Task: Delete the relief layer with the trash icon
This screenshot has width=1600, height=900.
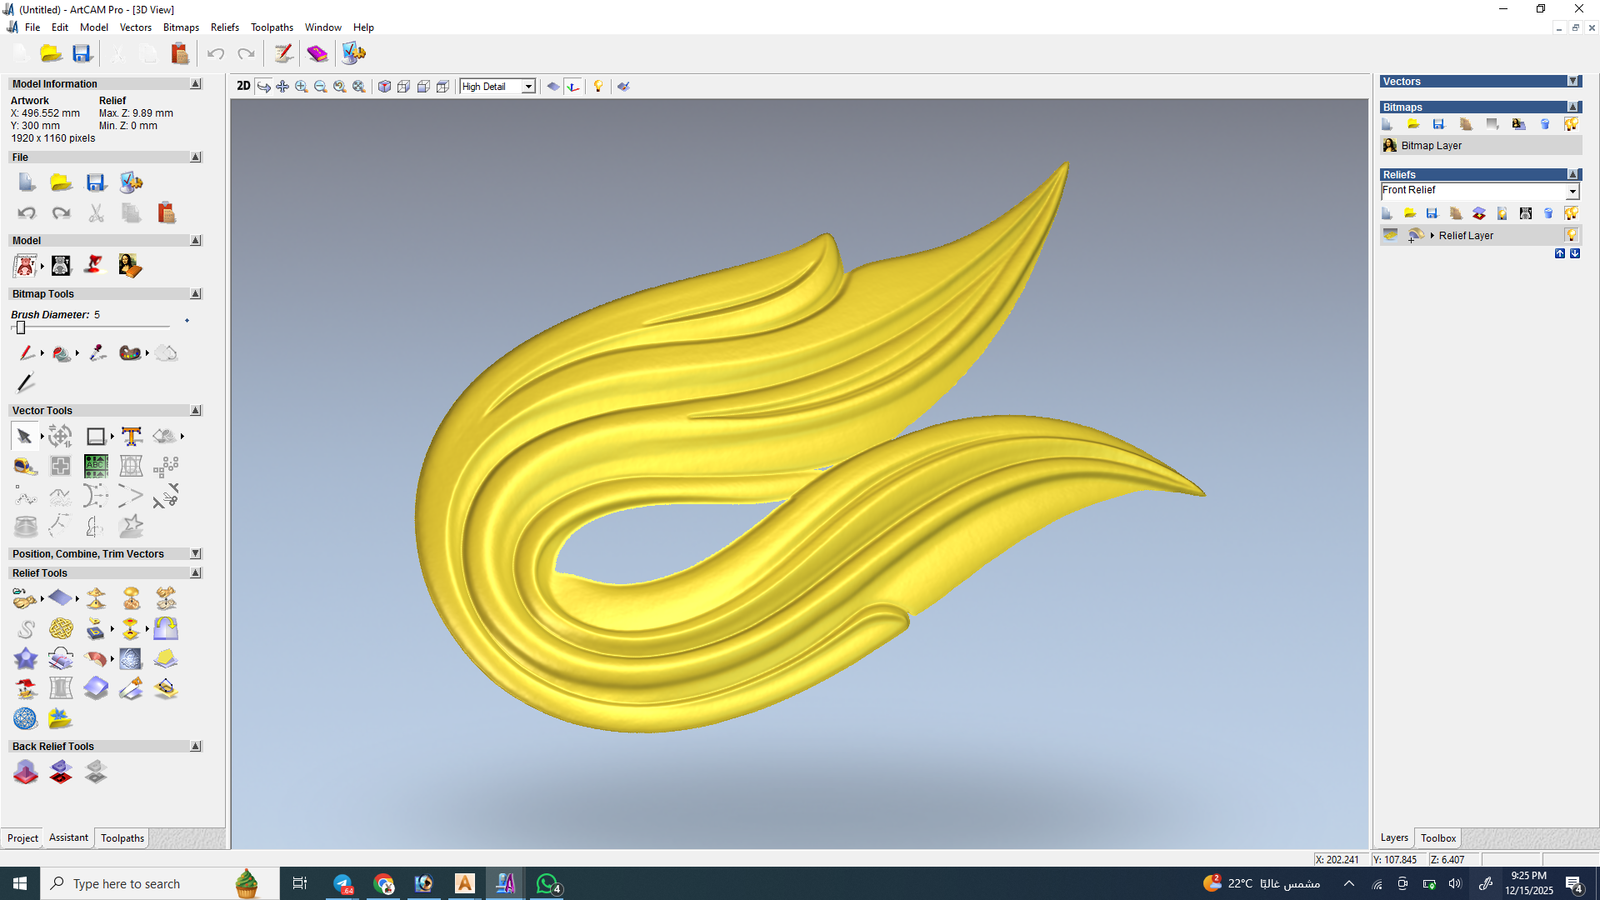Action: (1548, 213)
